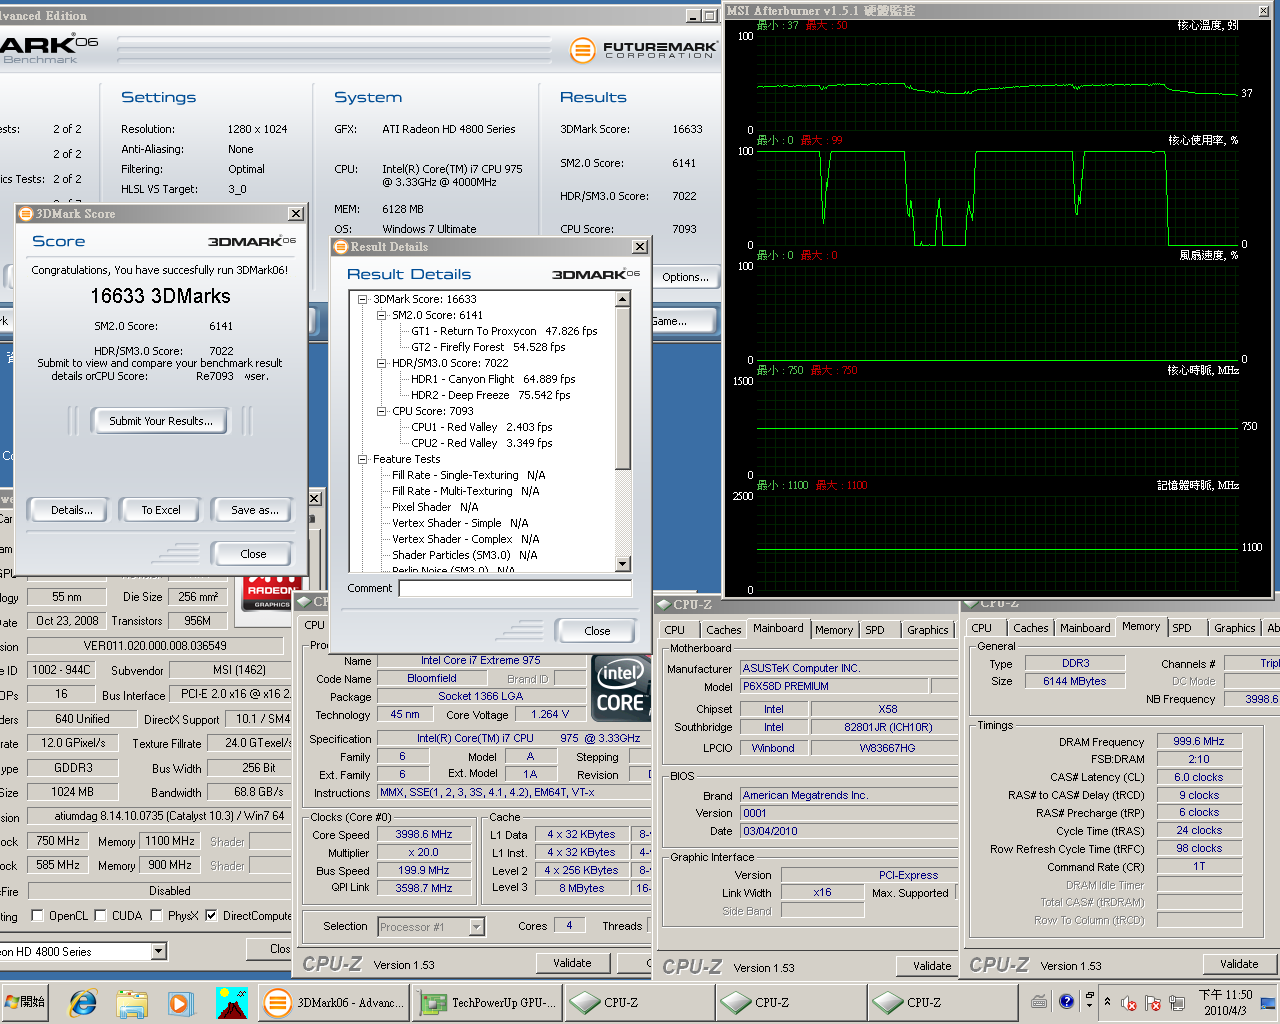1280x1024 pixels.
Task: Click the blue help icon in the tray
Action: tap(1066, 1000)
